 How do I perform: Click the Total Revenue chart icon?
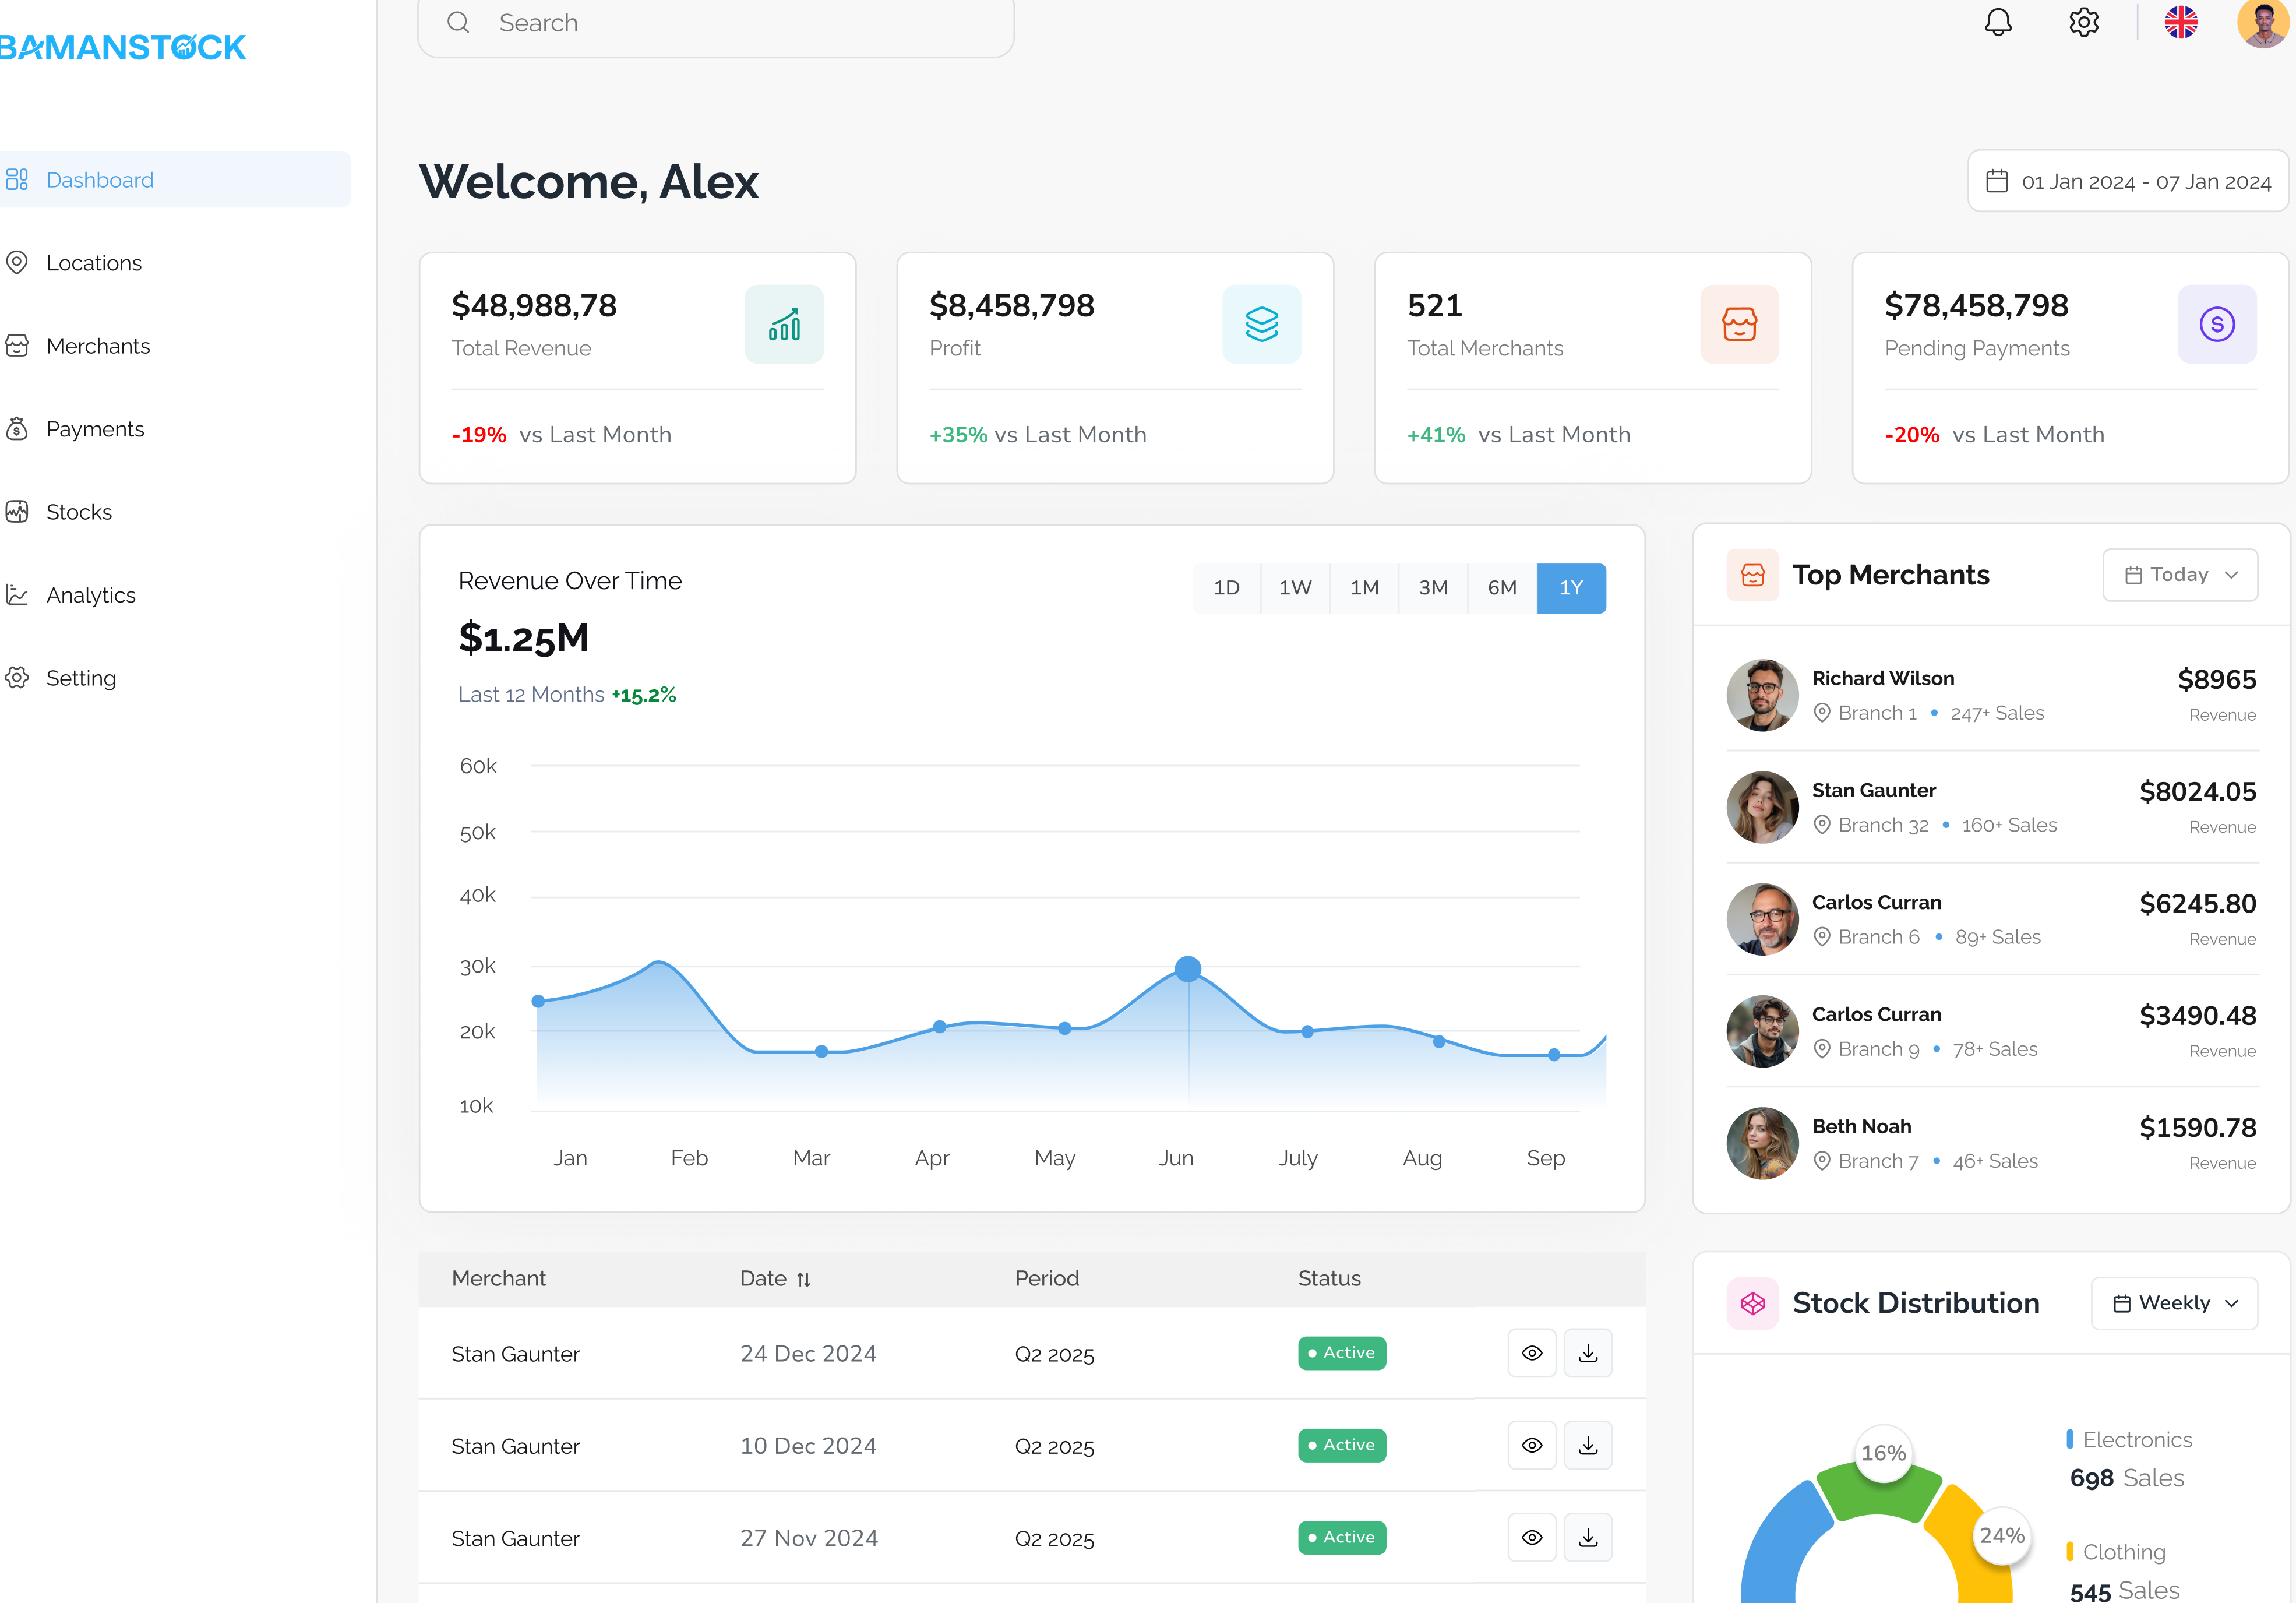[x=784, y=324]
